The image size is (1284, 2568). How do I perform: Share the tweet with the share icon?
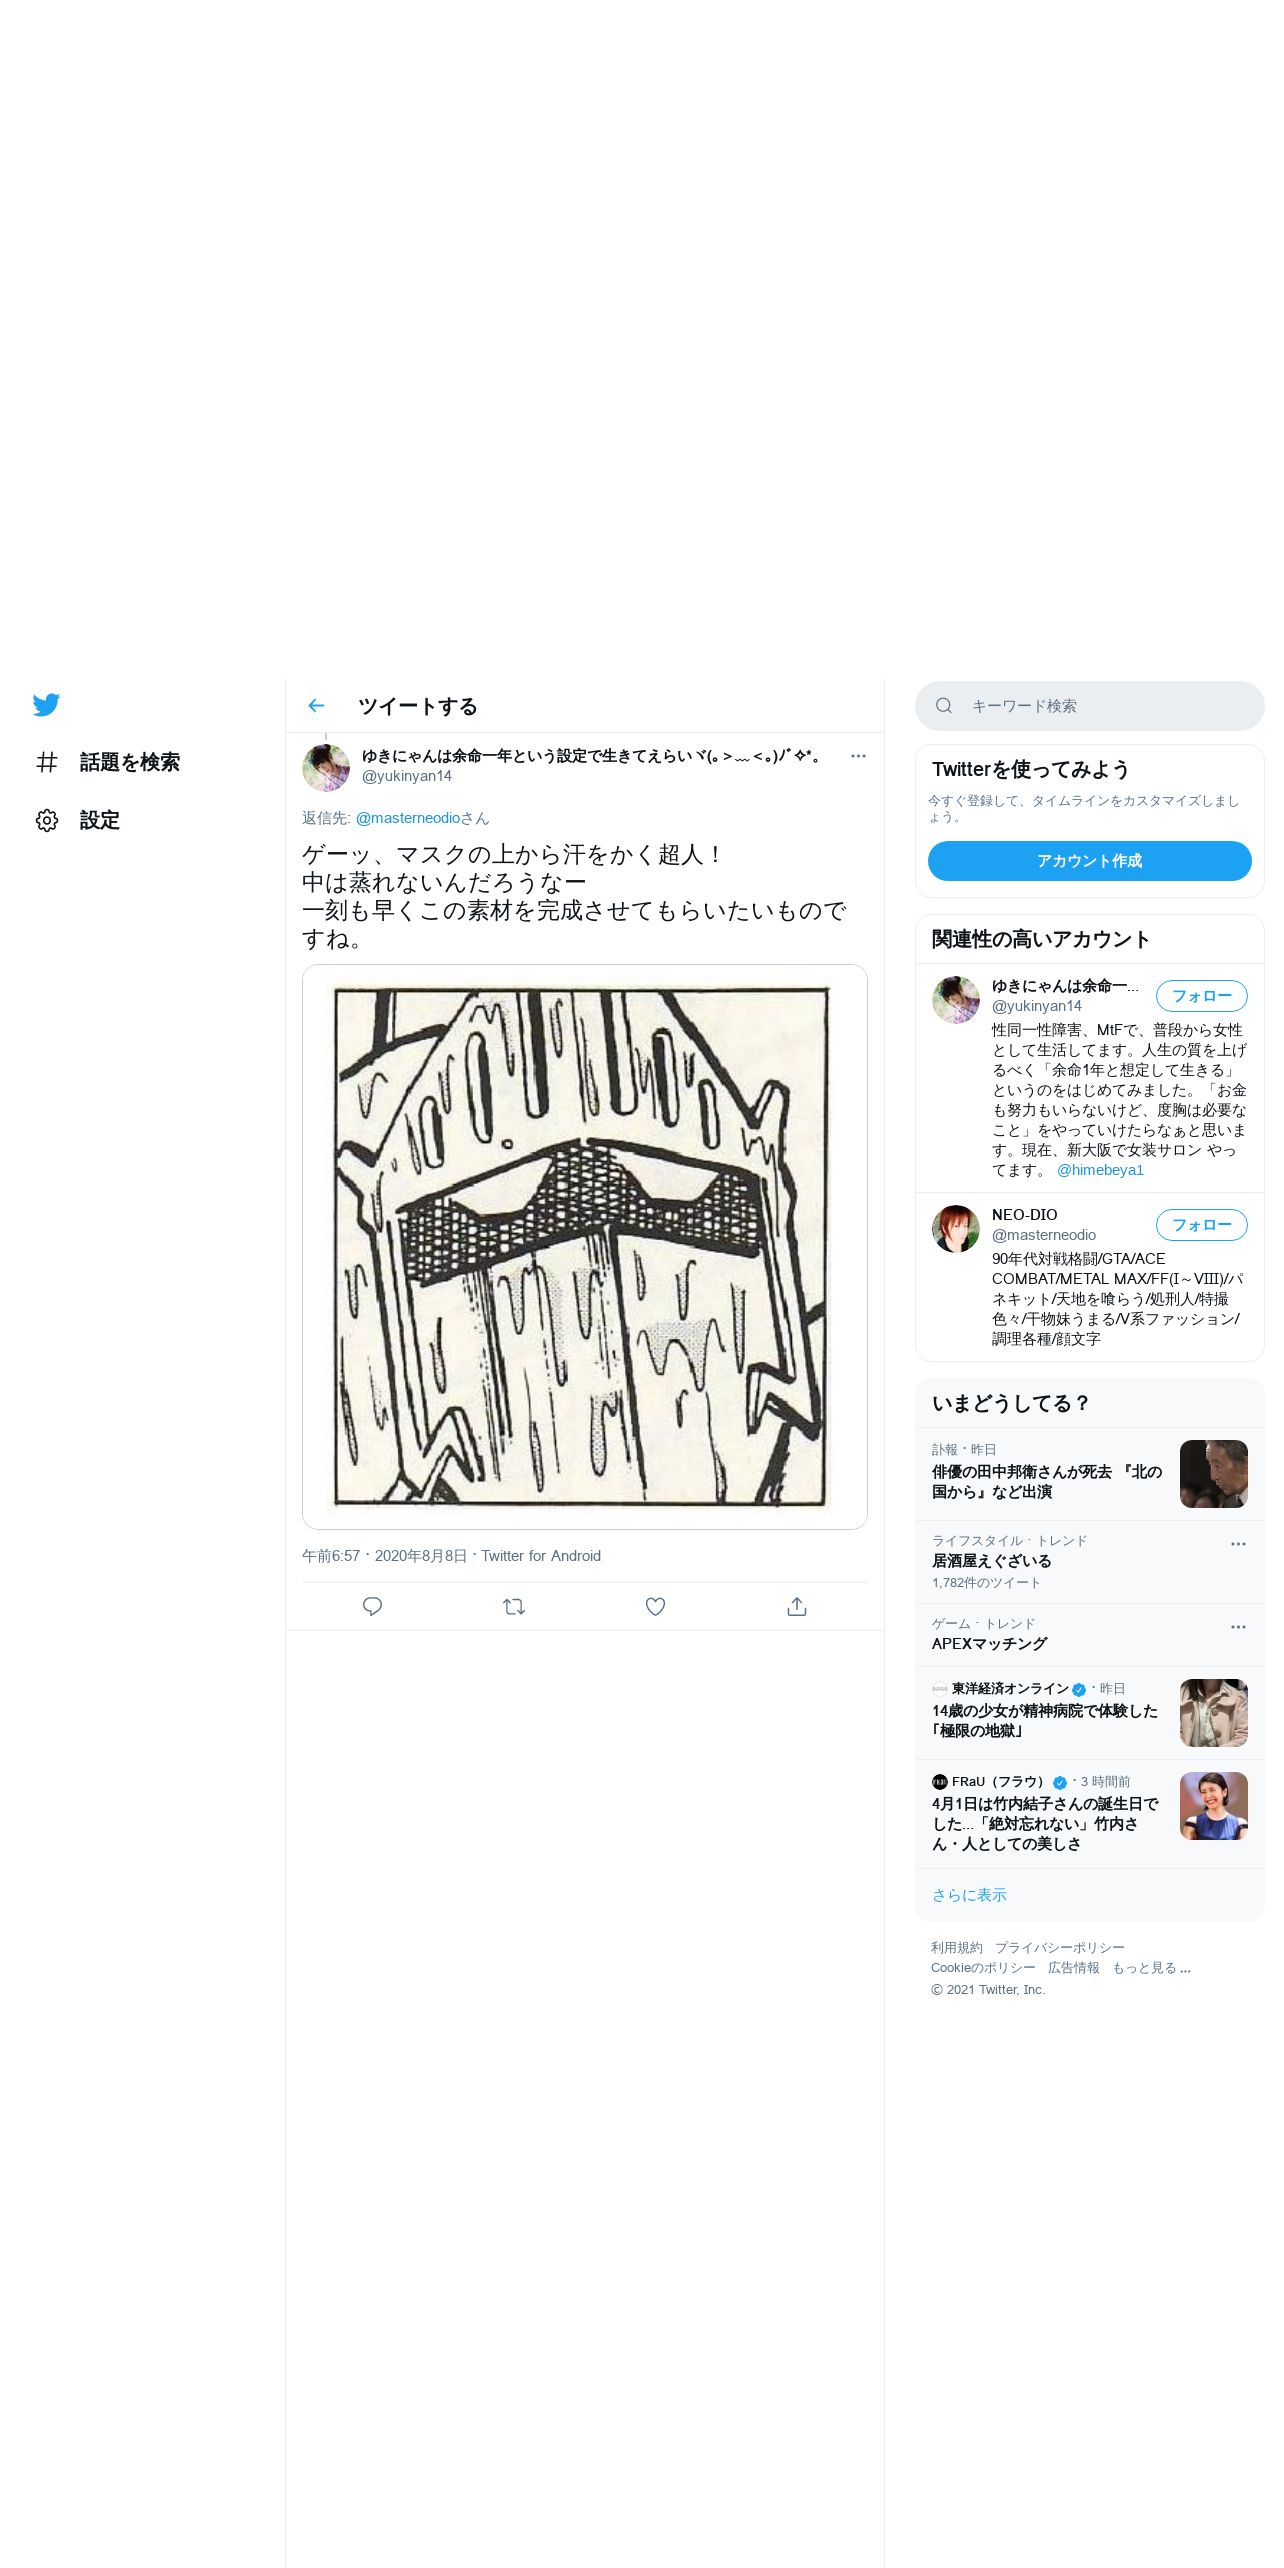[x=797, y=1606]
